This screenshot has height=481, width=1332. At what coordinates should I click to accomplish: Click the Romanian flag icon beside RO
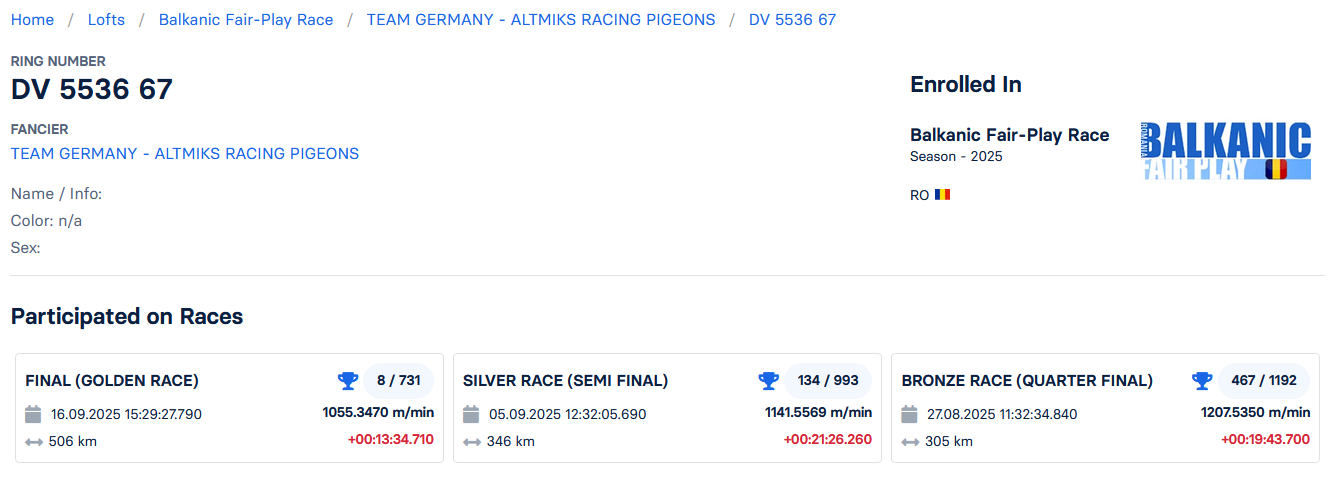942,195
